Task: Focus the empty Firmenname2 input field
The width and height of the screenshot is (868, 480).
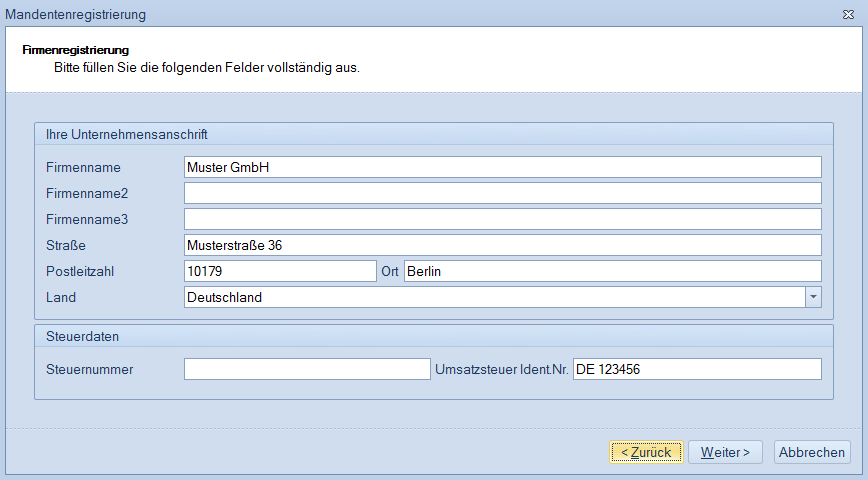Action: (x=502, y=193)
